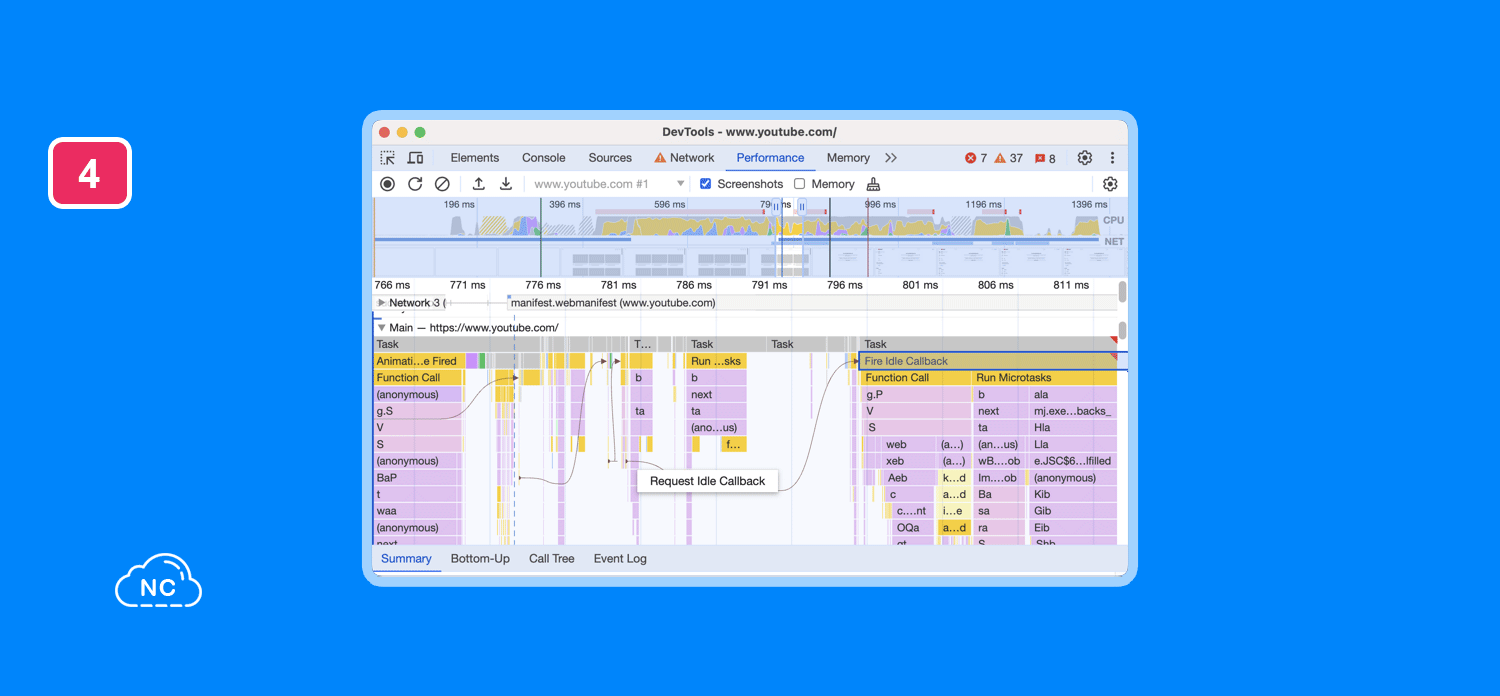This screenshot has height=696, width=1500.
Task: Select the g.S flame chart entry
Action: 418,411
